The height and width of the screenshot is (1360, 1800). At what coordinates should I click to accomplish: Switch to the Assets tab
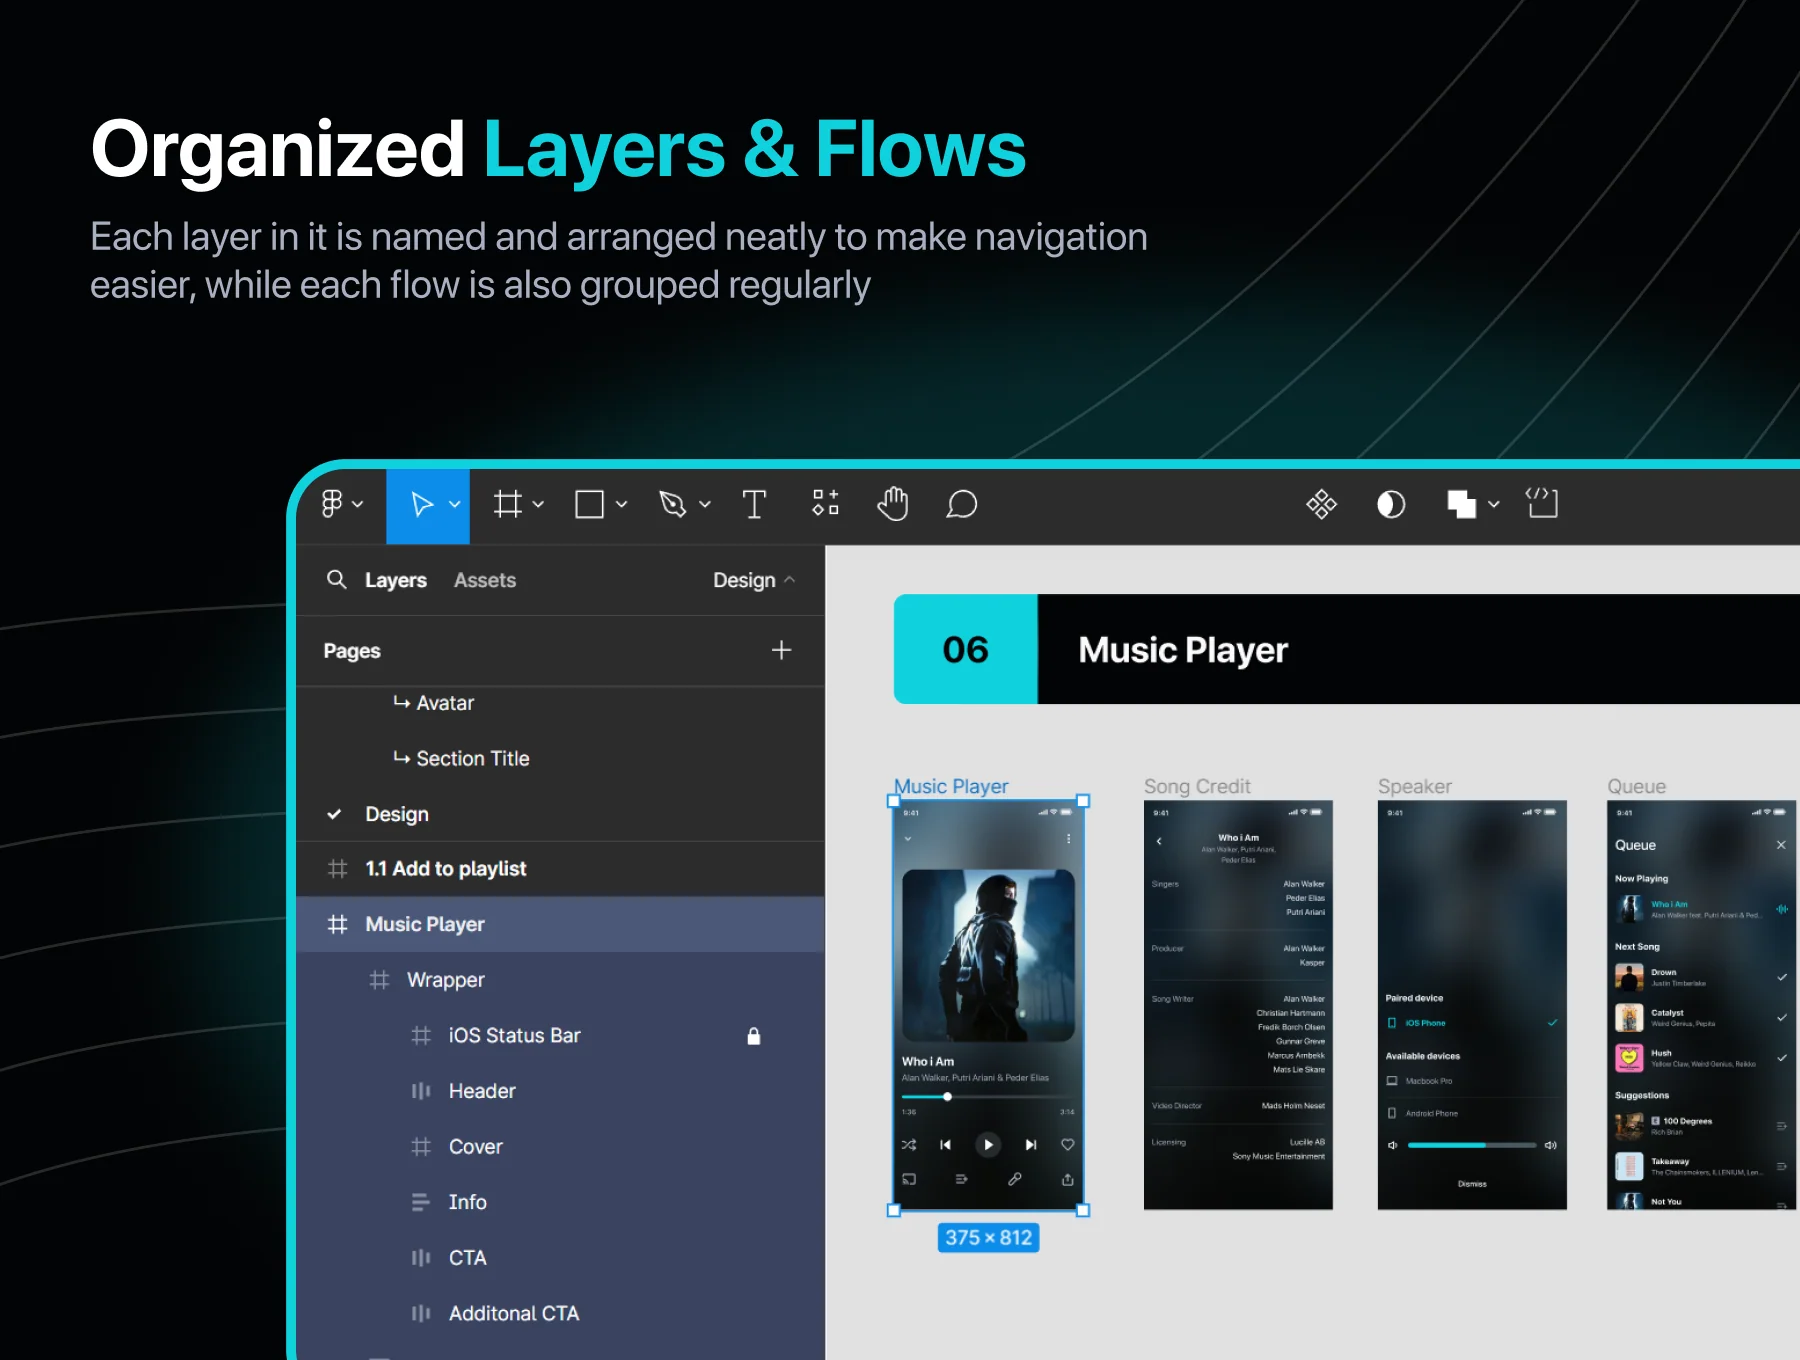click(x=485, y=580)
